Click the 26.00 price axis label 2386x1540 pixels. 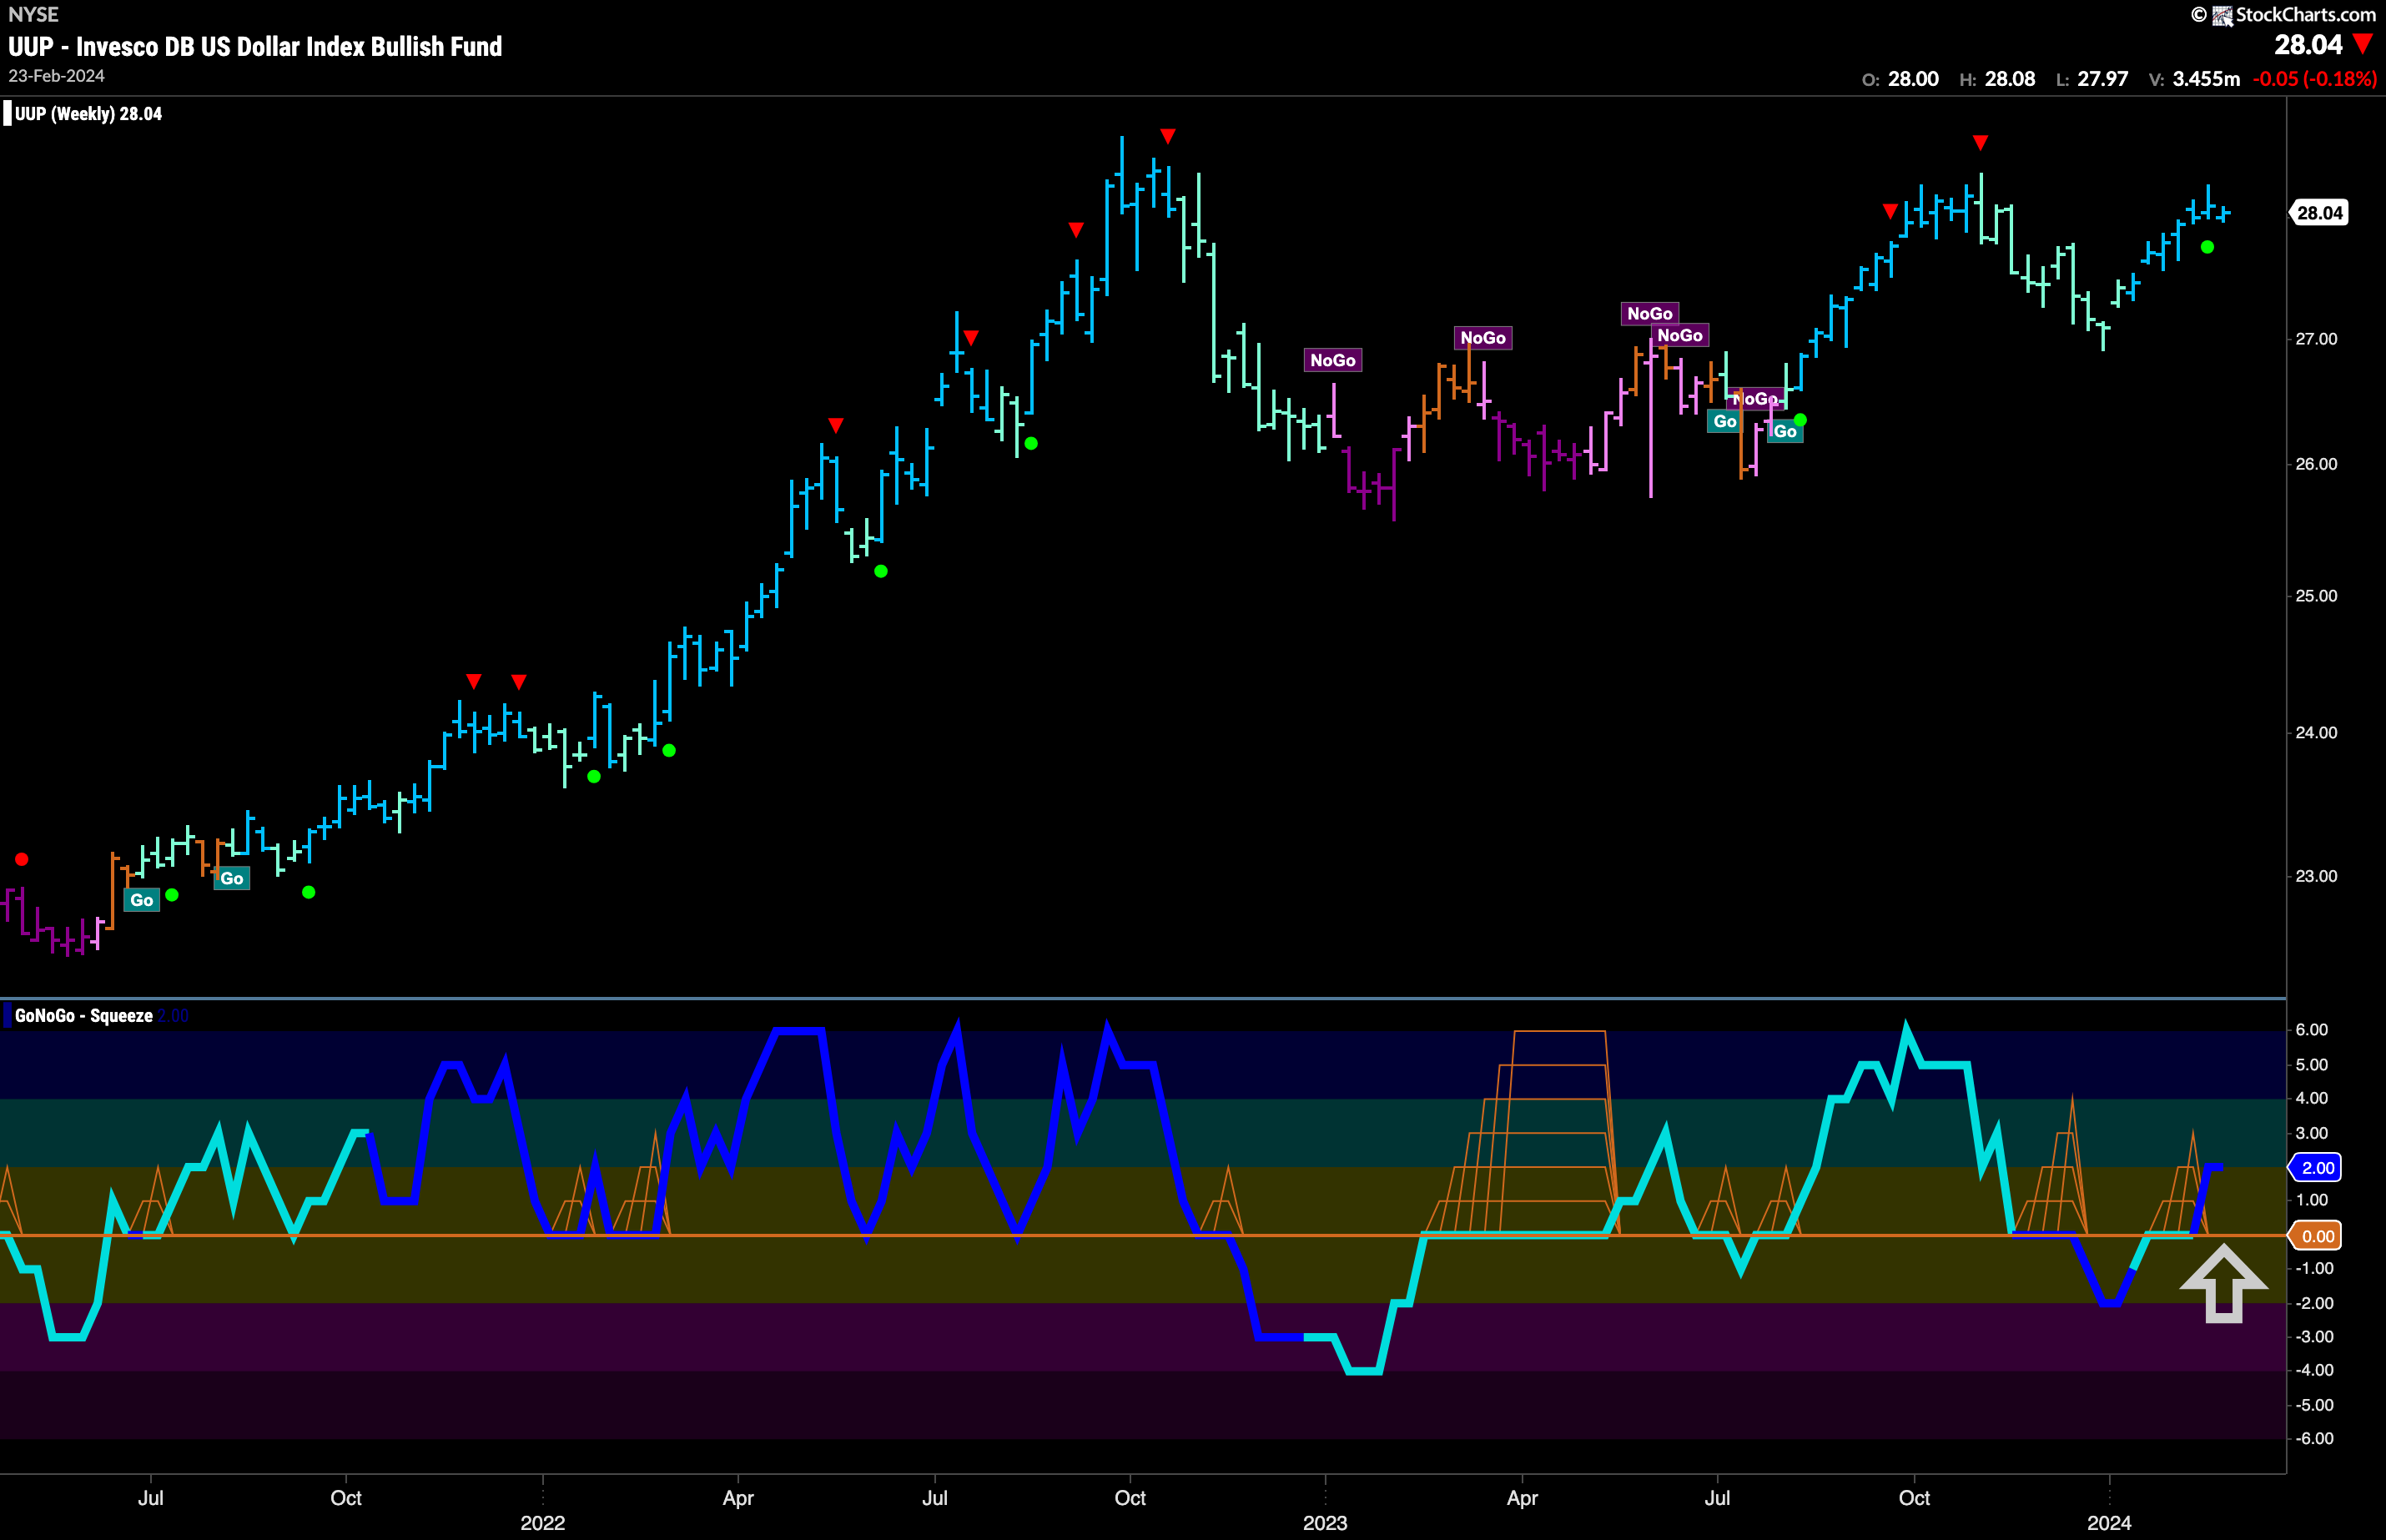coord(2316,464)
